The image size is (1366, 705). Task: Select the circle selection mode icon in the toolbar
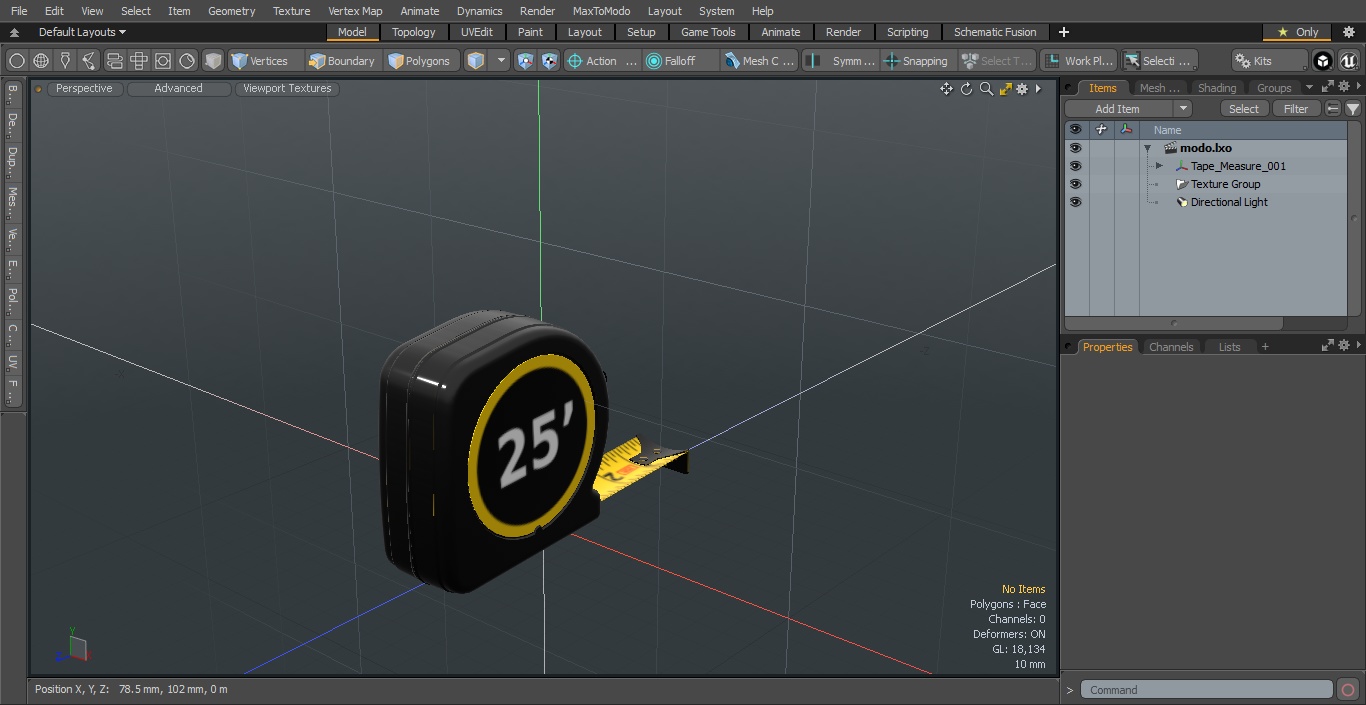tap(16, 61)
